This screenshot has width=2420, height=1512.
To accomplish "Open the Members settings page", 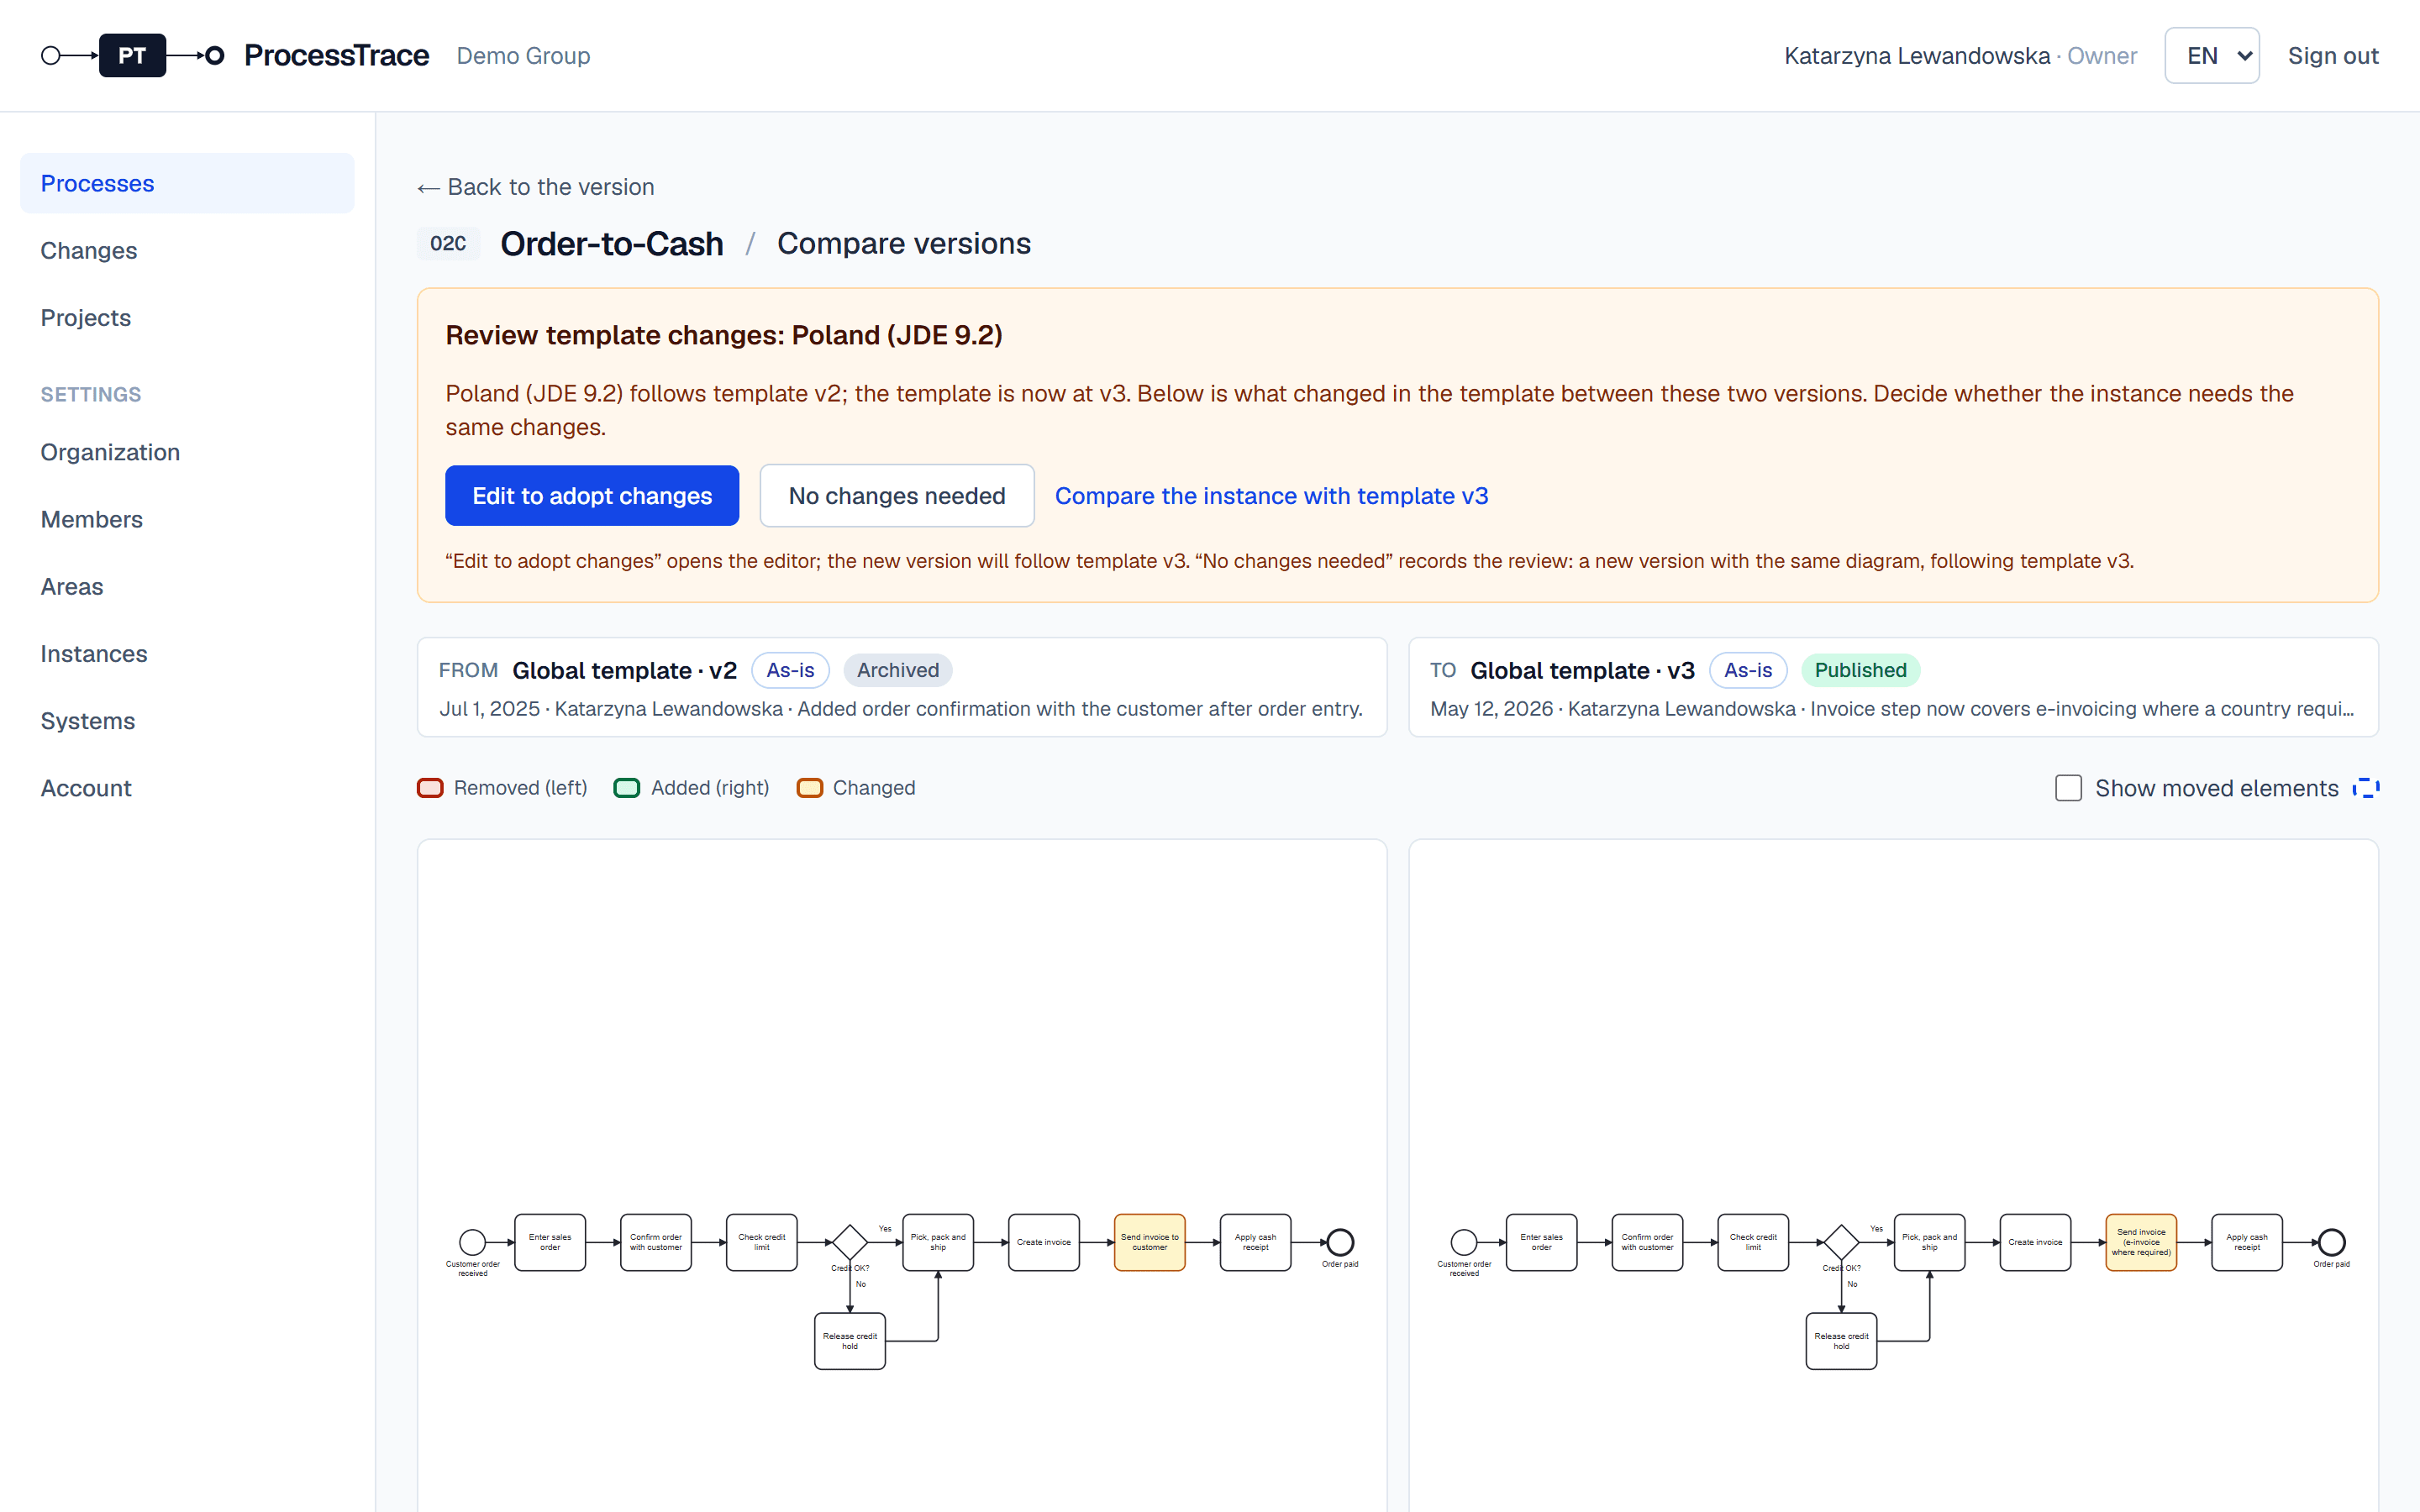I will coord(187,519).
